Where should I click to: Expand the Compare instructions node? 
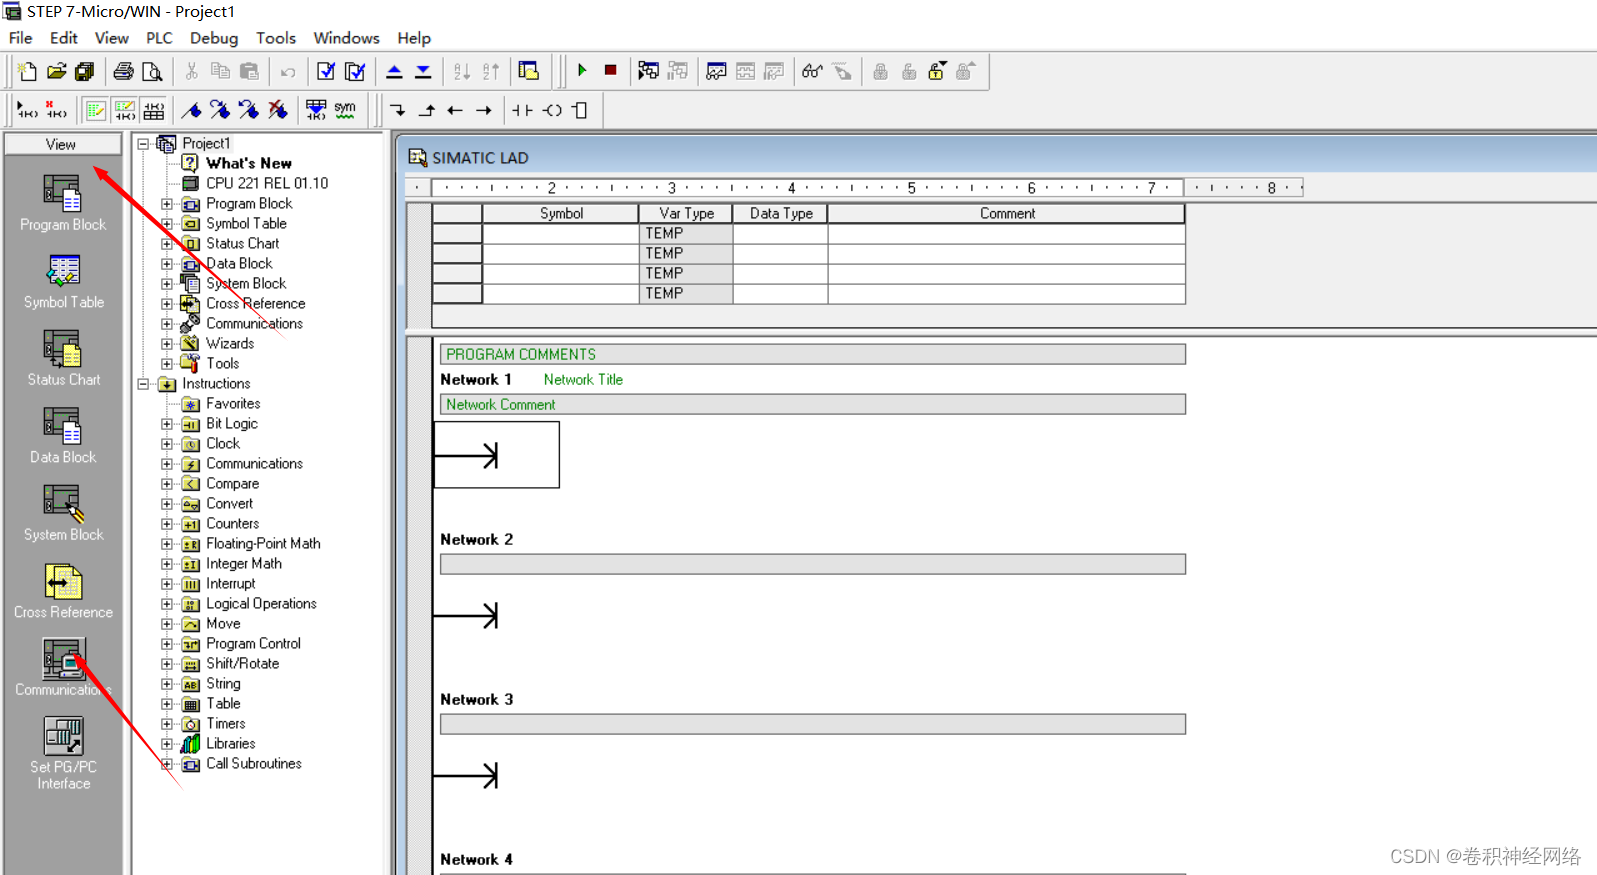pyautogui.click(x=167, y=484)
